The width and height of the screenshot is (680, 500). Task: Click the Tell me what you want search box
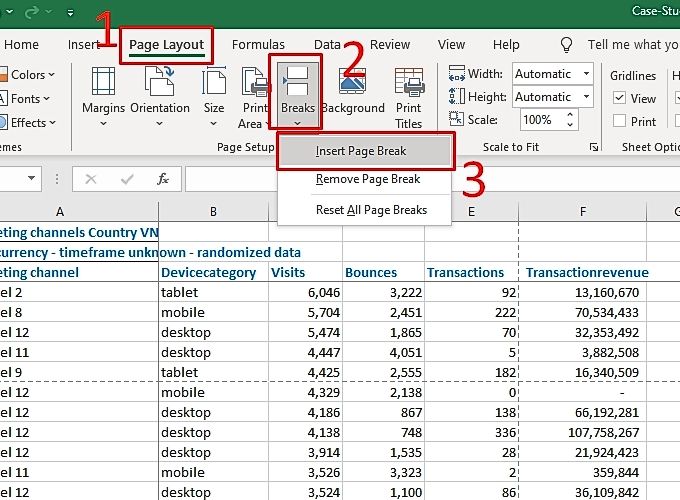(x=633, y=45)
